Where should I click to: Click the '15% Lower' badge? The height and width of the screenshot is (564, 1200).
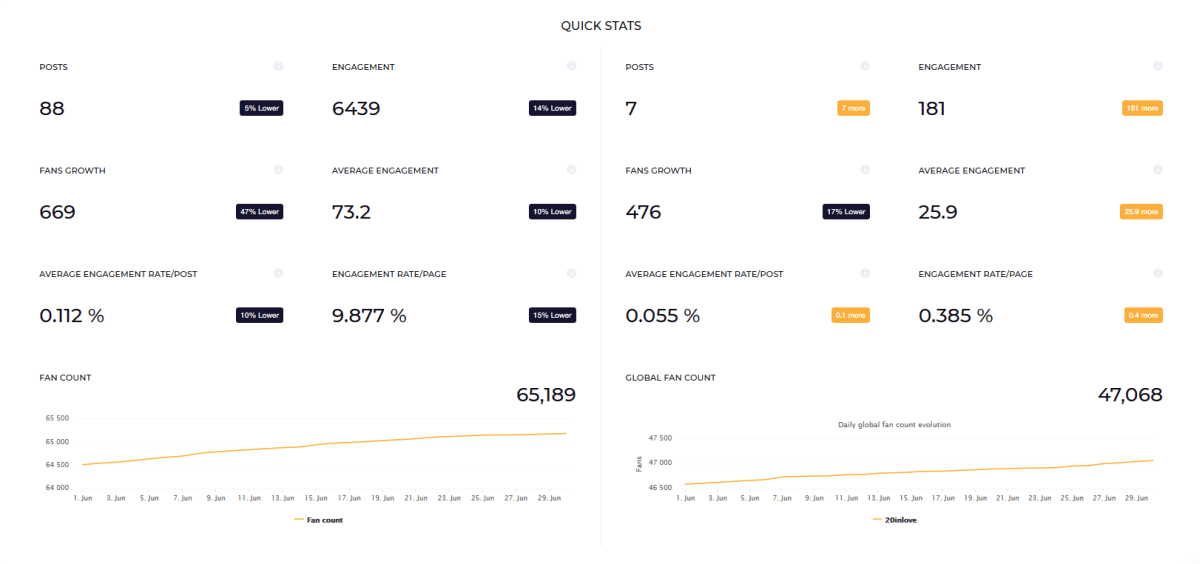click(553, 315)
